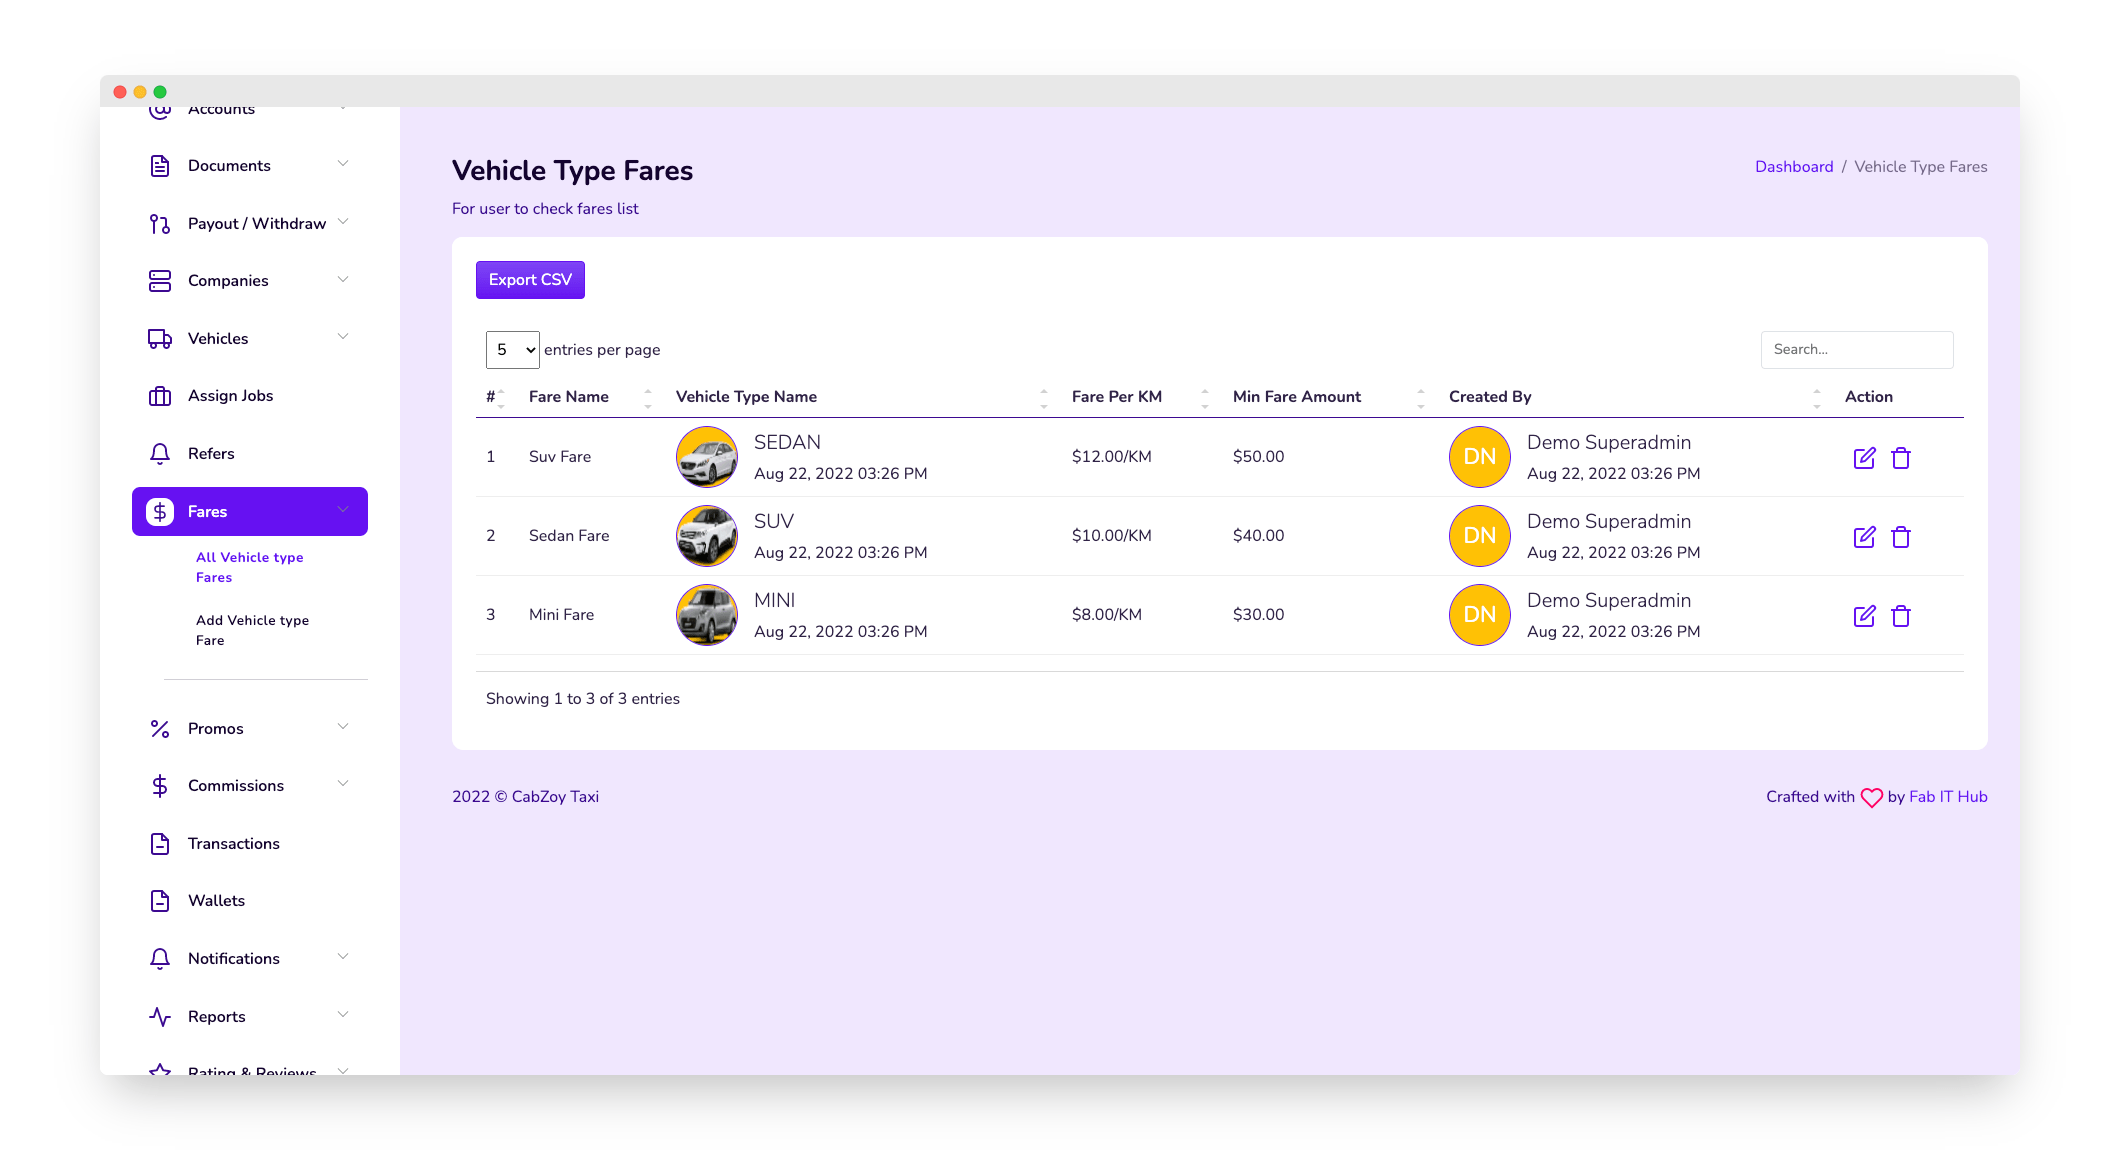
Task: Sort table by Fare Per KM column
Action: (x=1141, y=397)
